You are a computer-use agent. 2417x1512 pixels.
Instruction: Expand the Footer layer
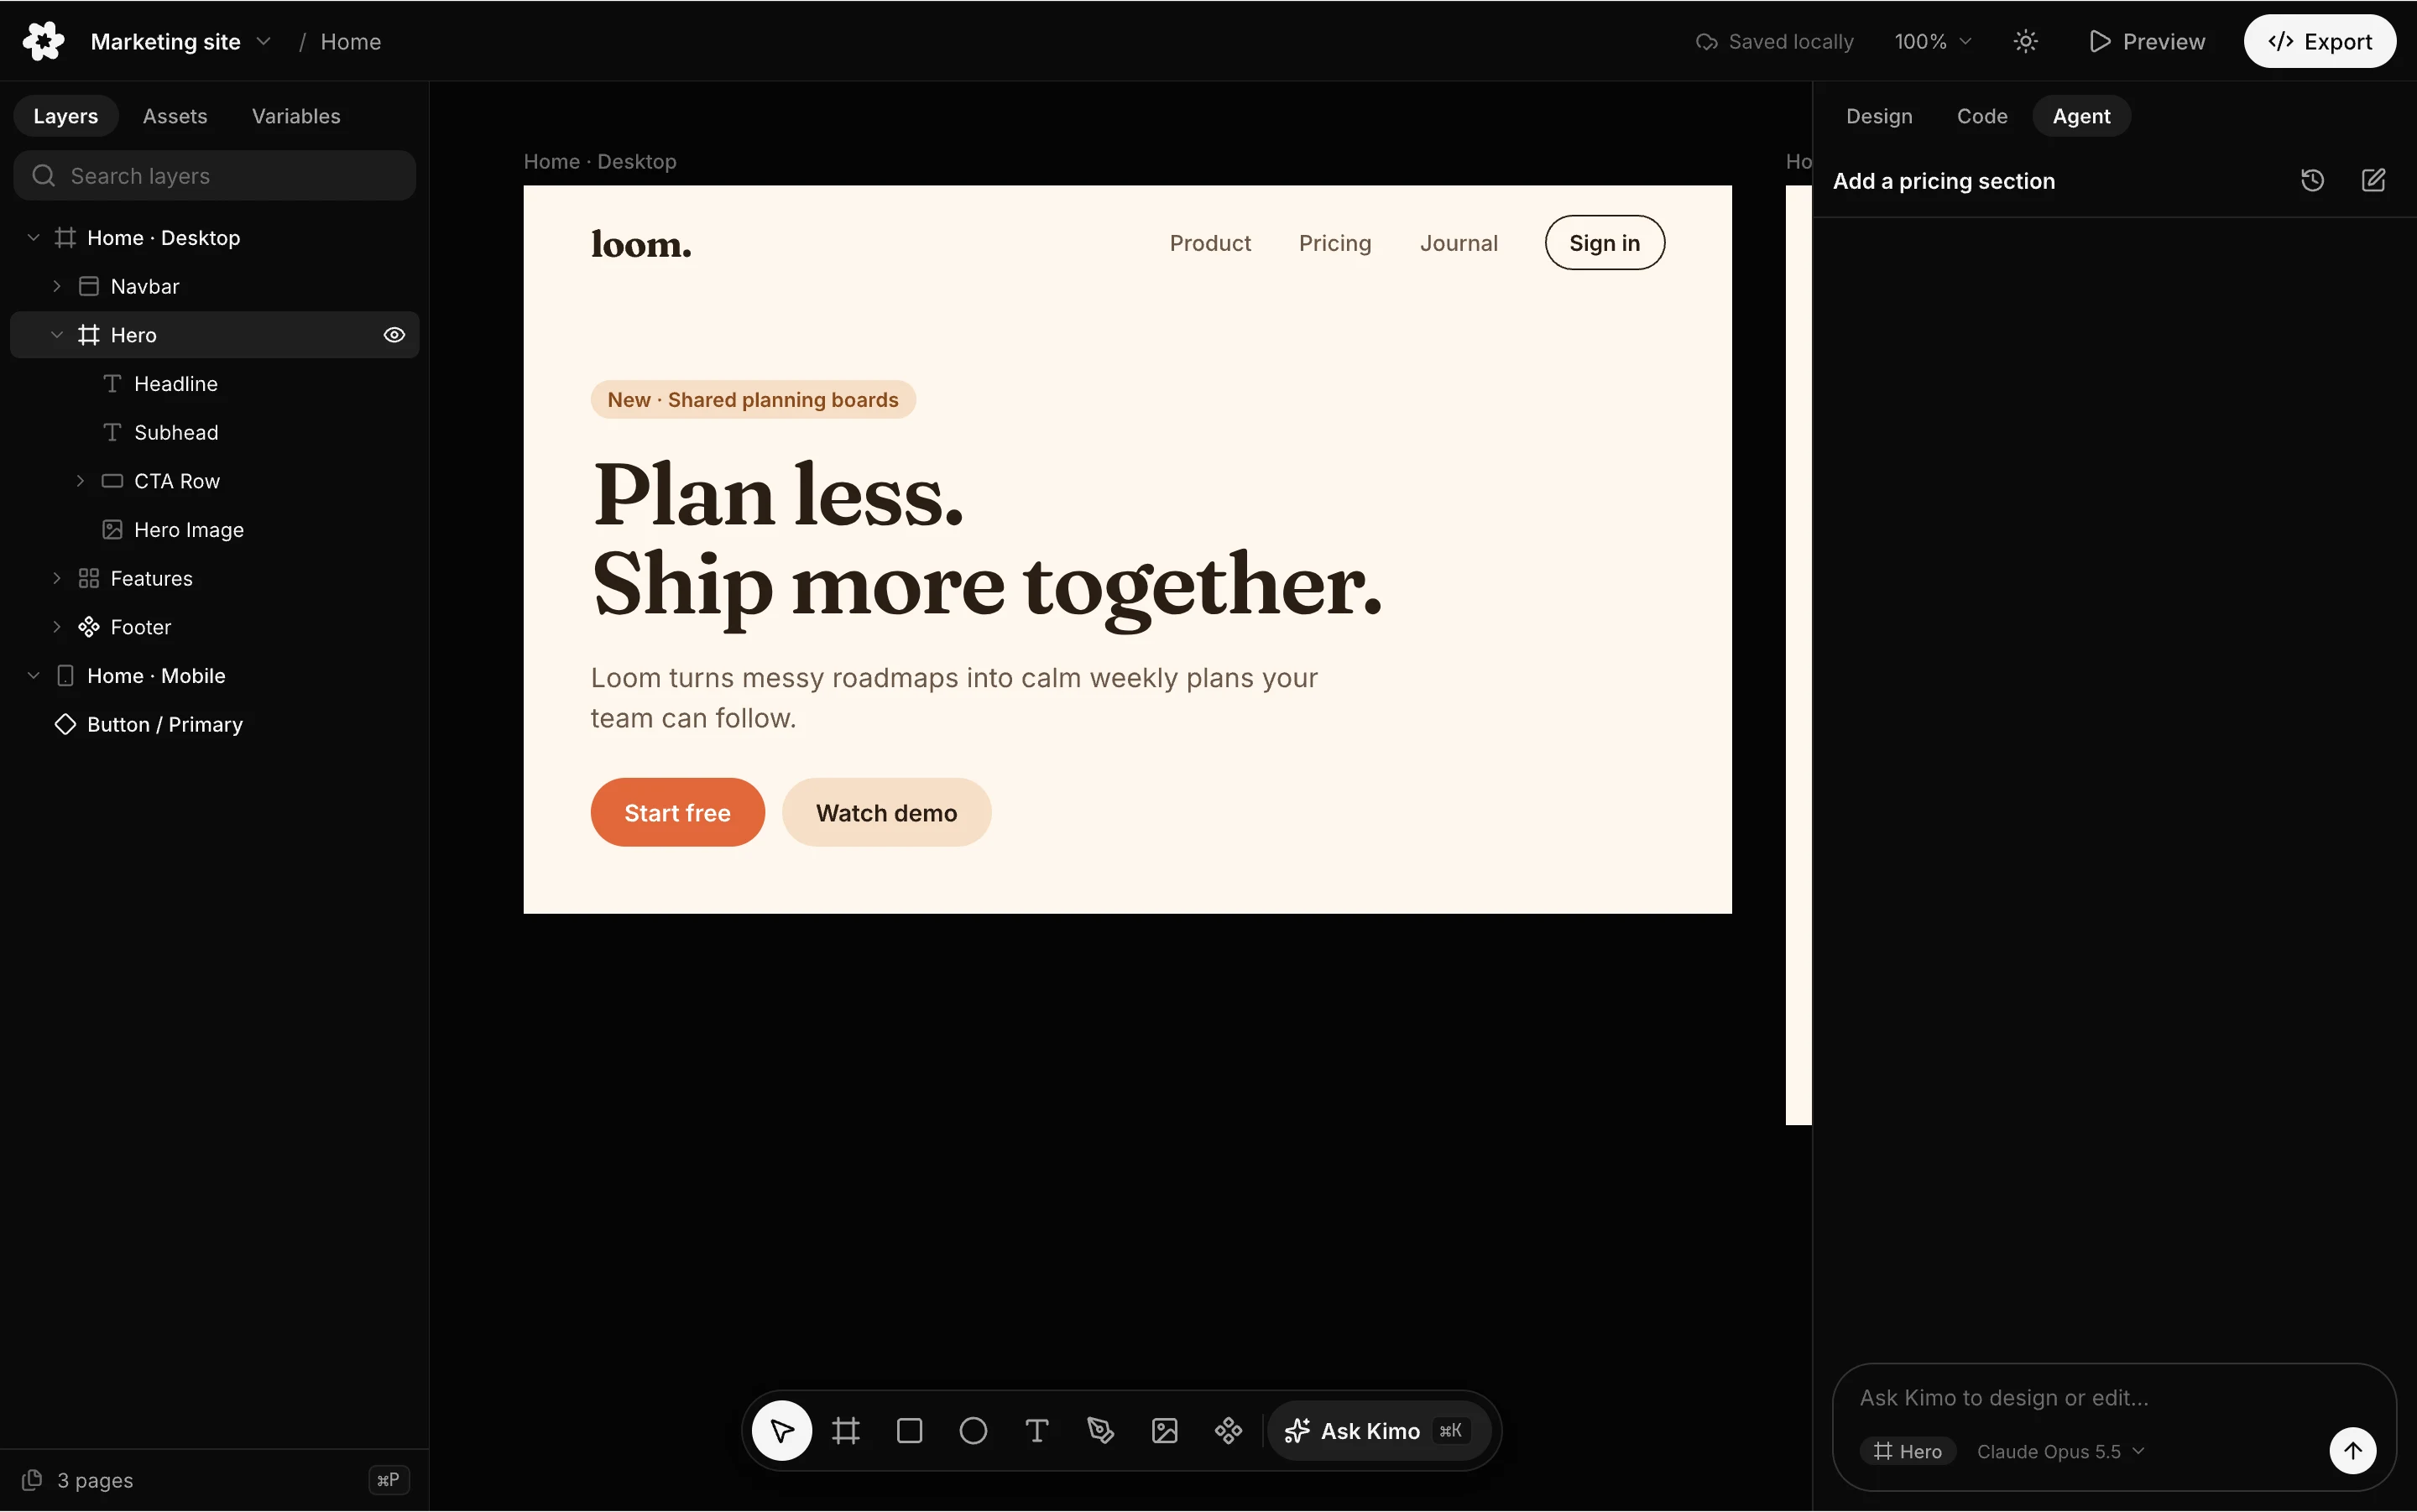tap(57, 627)
